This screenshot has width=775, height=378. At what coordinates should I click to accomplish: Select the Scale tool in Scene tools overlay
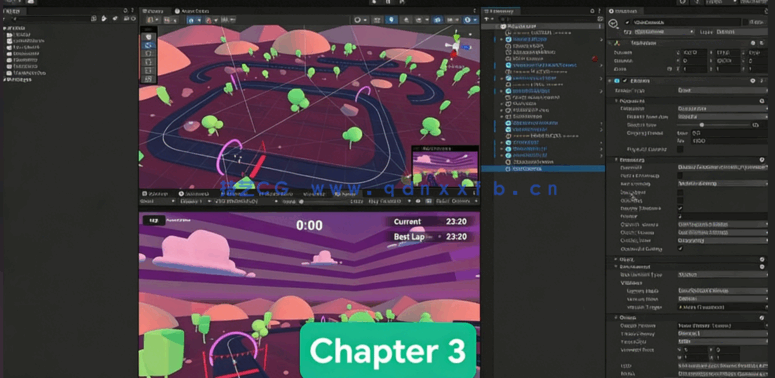149,62
